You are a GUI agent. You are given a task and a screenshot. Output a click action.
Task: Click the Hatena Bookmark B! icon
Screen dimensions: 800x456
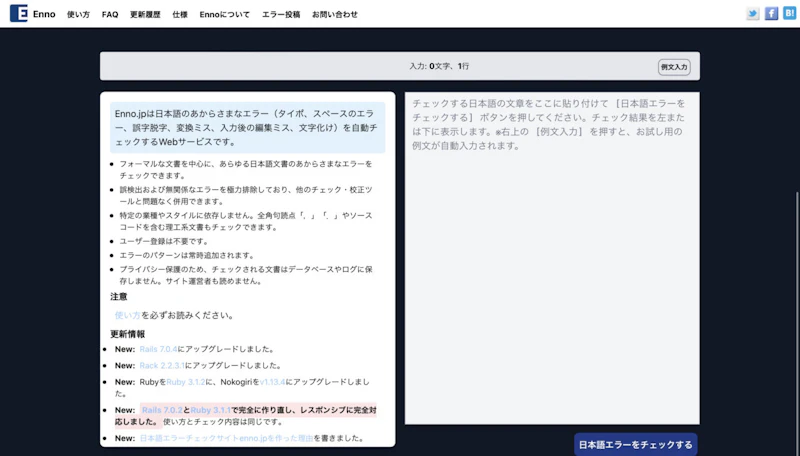(788, 14)
